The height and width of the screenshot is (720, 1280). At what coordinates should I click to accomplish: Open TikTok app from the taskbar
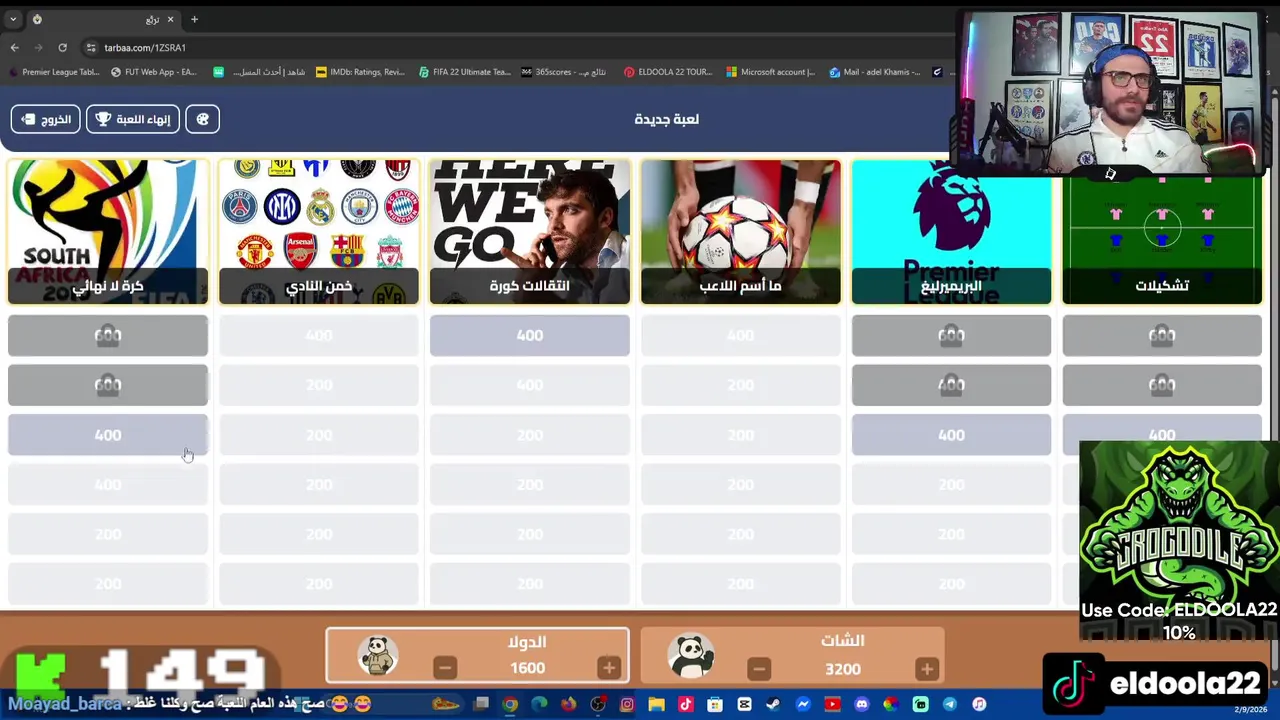tap(686, 705)
